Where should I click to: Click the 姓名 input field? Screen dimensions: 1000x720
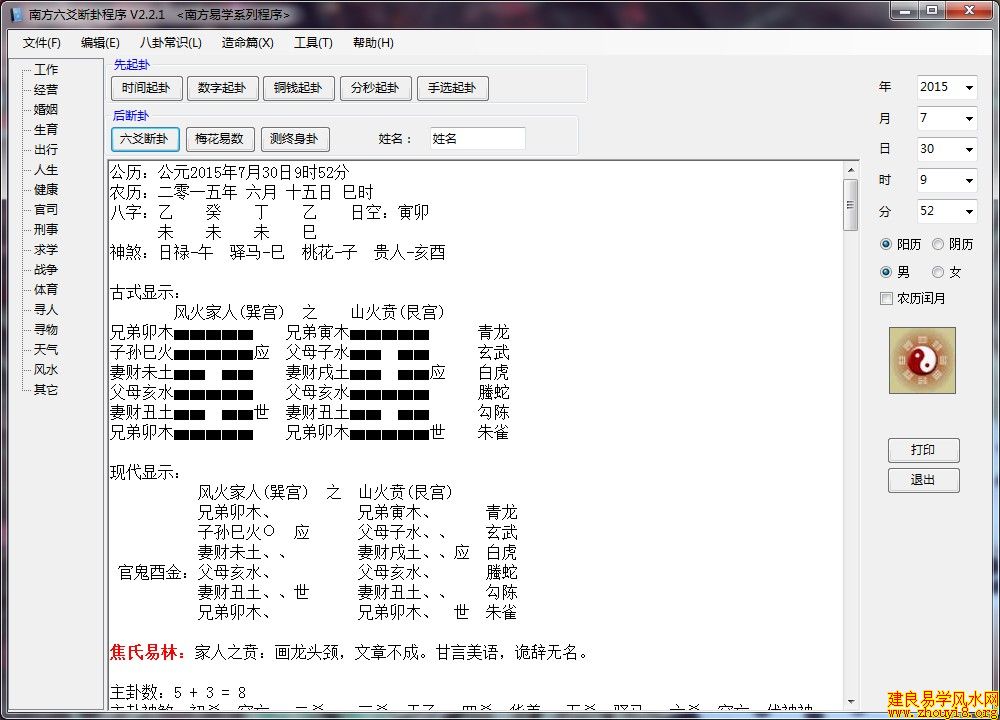[478, 138]
